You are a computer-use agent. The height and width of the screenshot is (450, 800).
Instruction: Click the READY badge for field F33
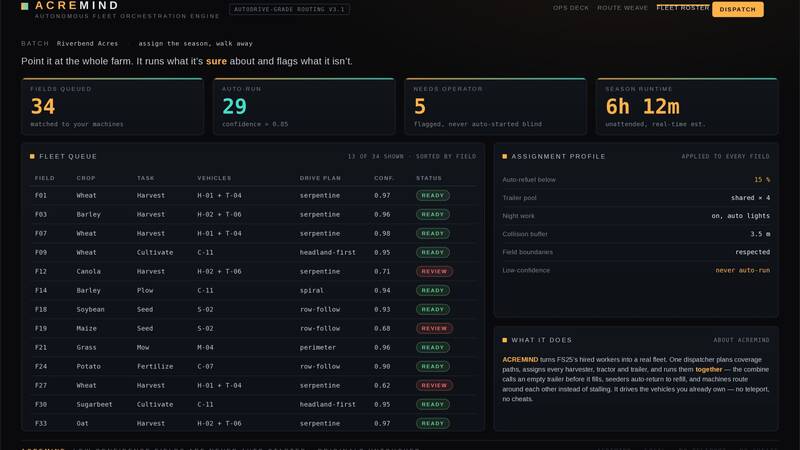click(x=433, y=423)
